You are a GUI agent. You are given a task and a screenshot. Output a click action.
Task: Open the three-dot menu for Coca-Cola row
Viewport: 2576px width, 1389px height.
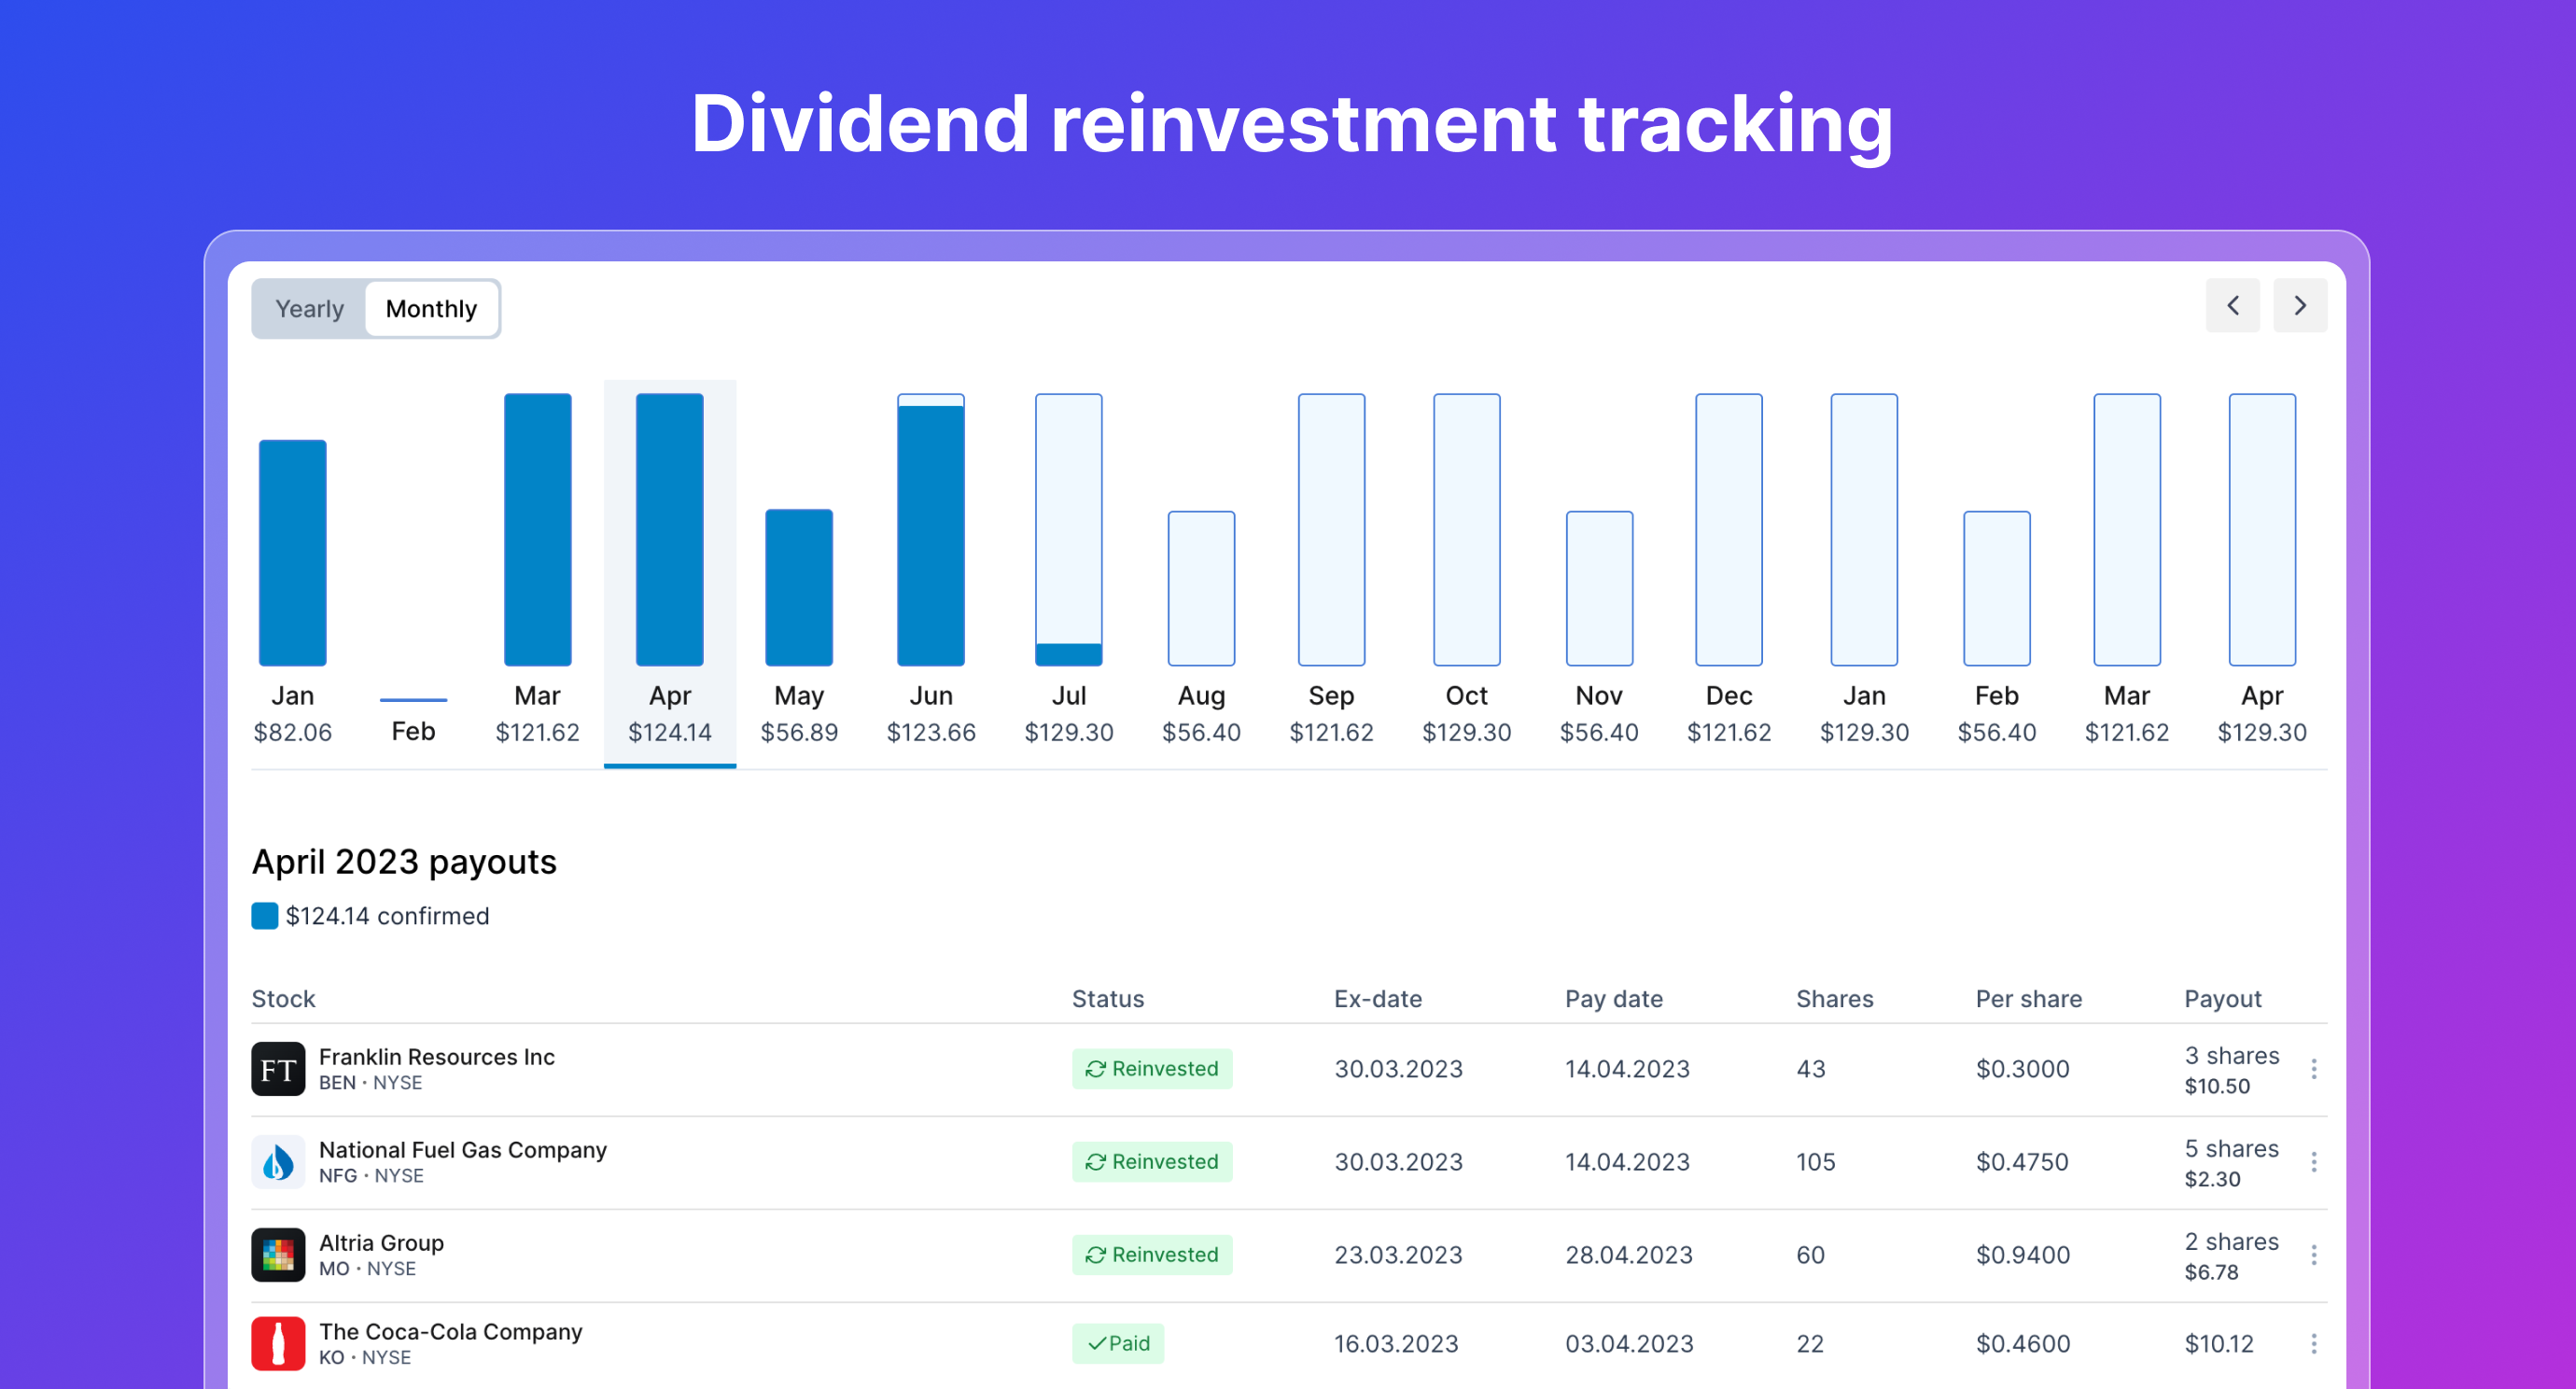tap(2313, 1344)
